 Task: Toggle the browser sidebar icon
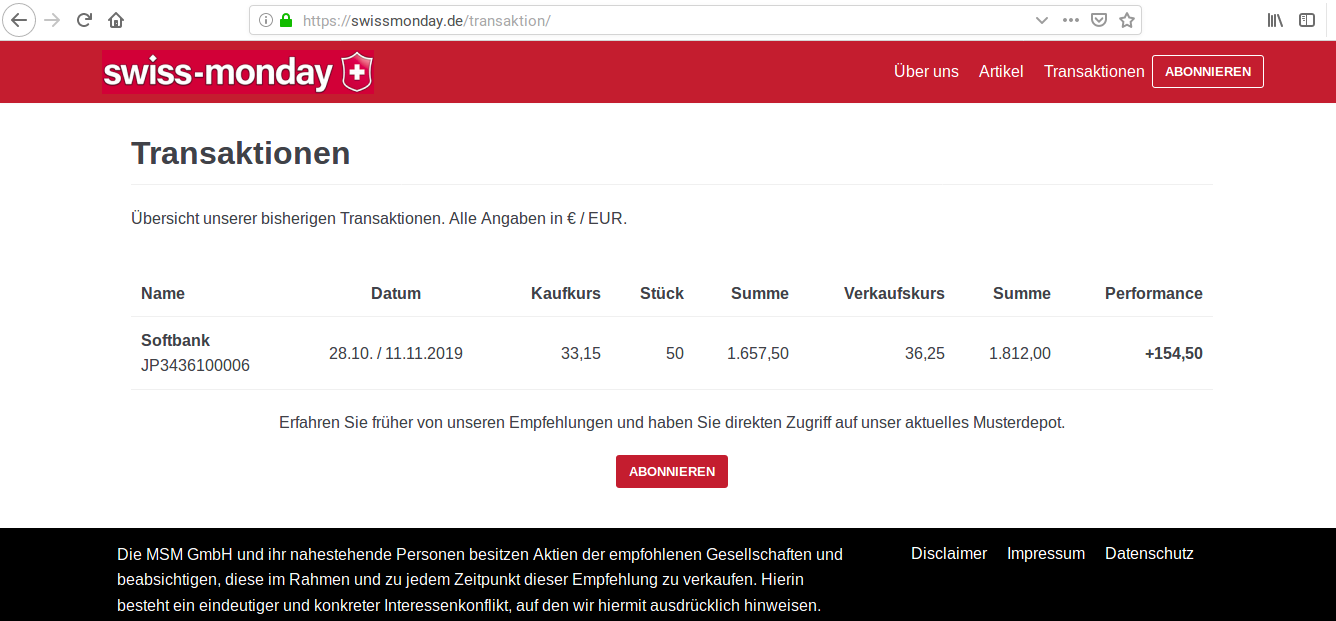coord(1307,20)
